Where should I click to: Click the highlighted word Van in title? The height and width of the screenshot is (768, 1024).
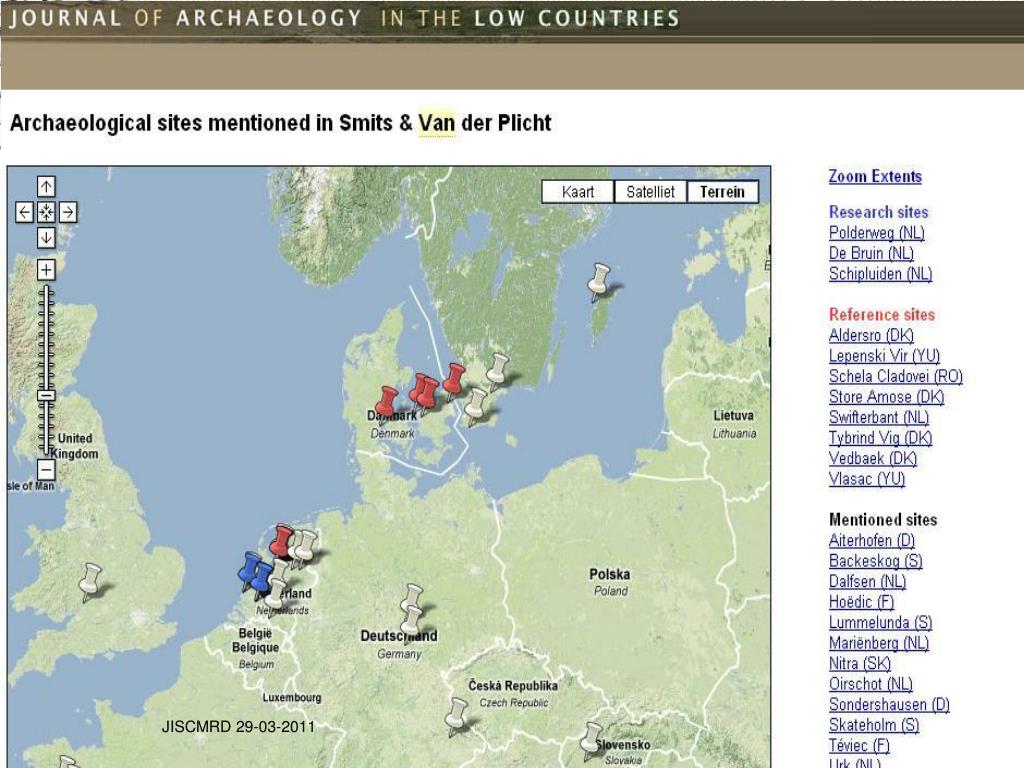click(437, 123)
